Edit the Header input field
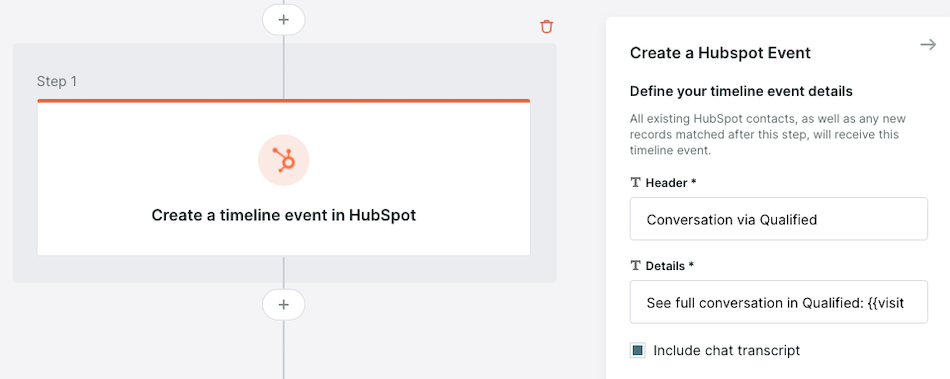950x379 pixels. [779, 219]
